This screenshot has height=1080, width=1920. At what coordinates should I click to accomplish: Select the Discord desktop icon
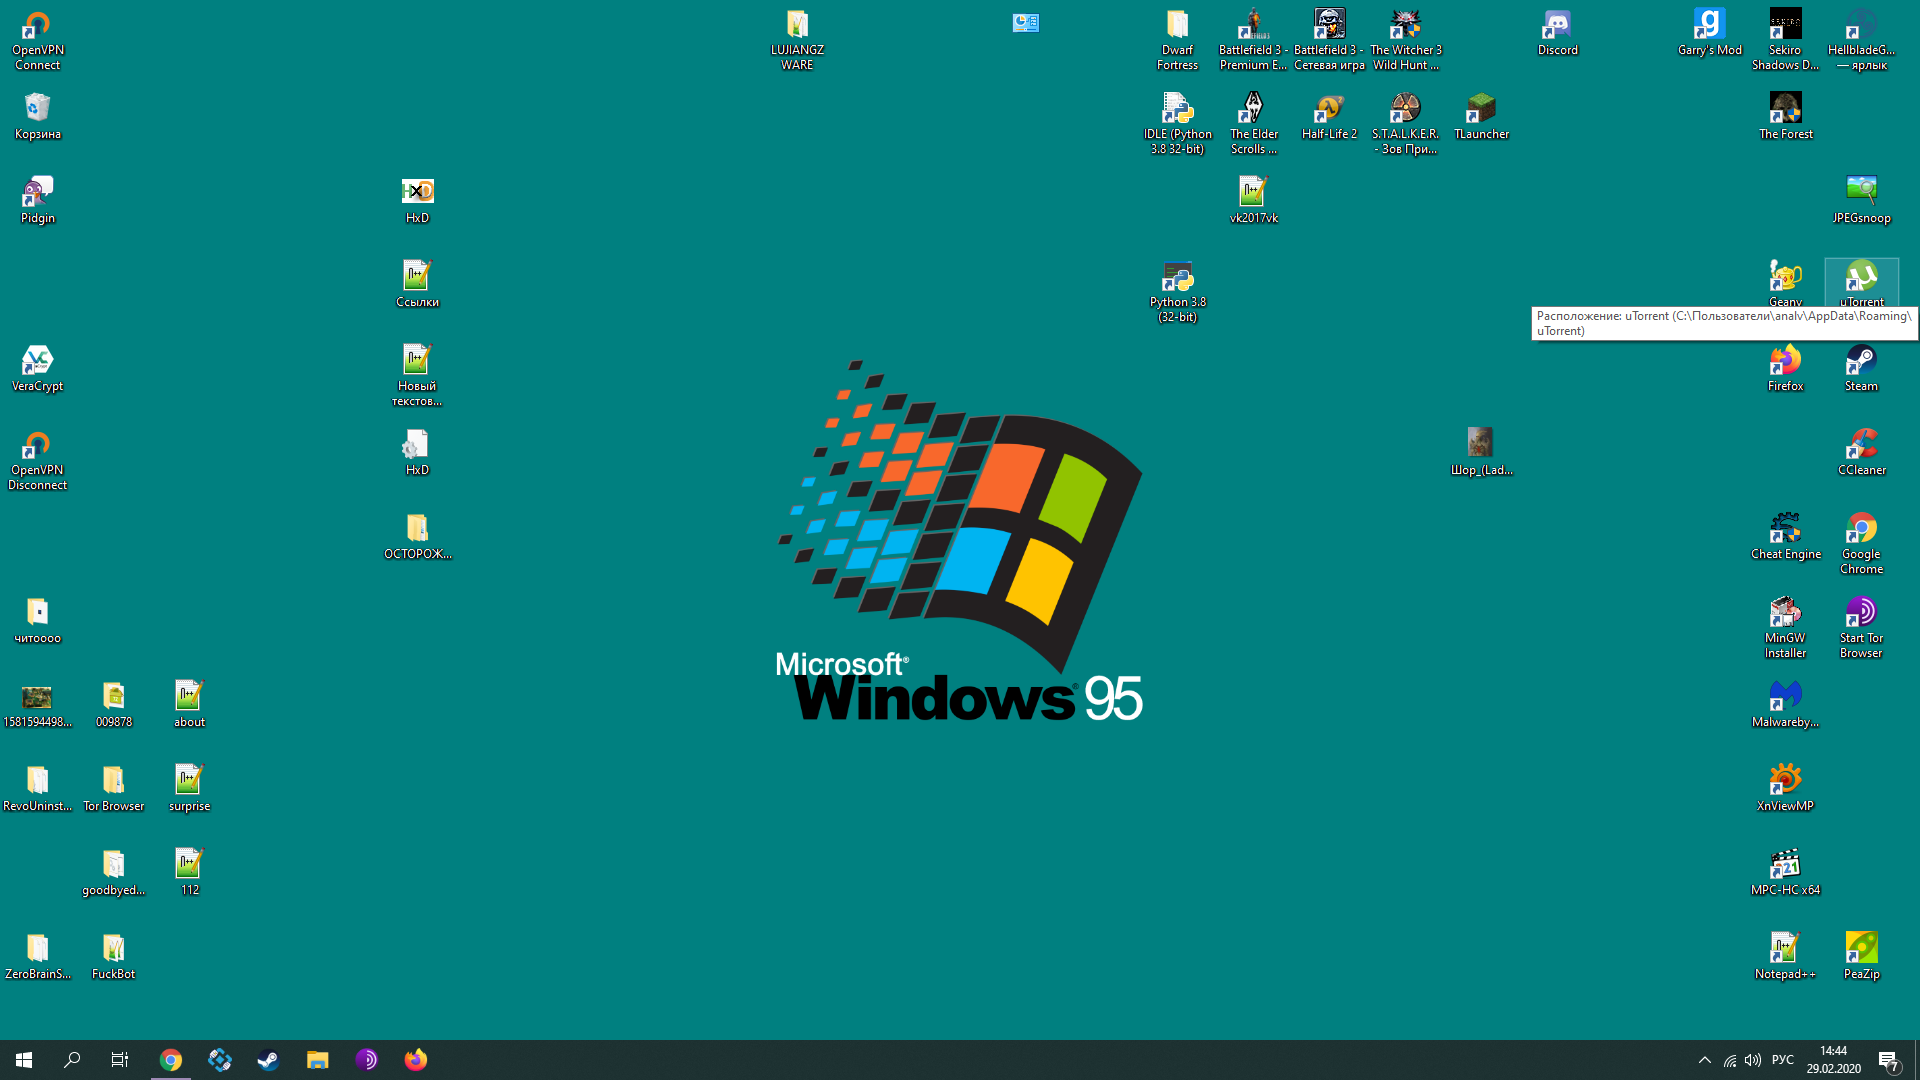(1557, 32)
